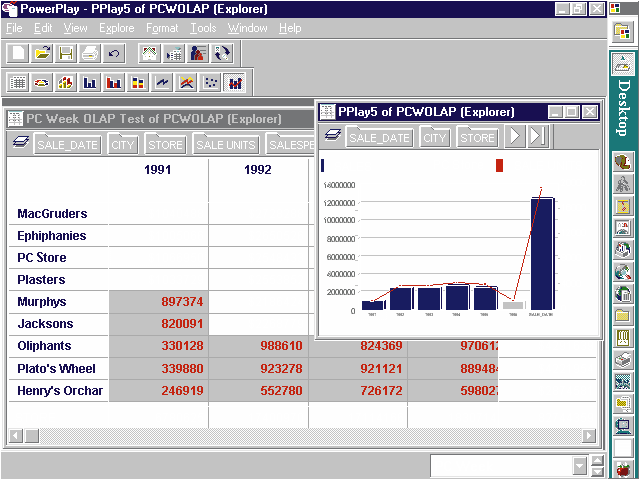Click the cell with value 988610
This screenshot has height=480, width=640.
259,346
